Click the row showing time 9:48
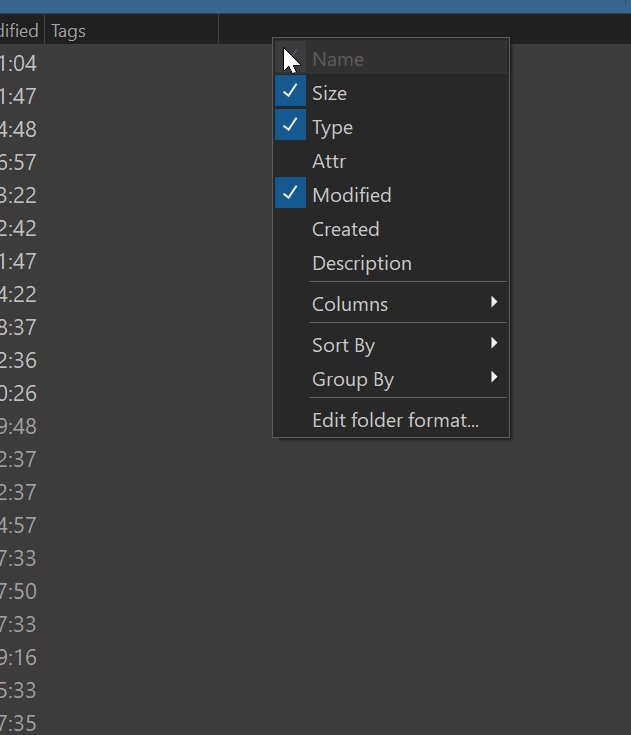 point(18,426)
